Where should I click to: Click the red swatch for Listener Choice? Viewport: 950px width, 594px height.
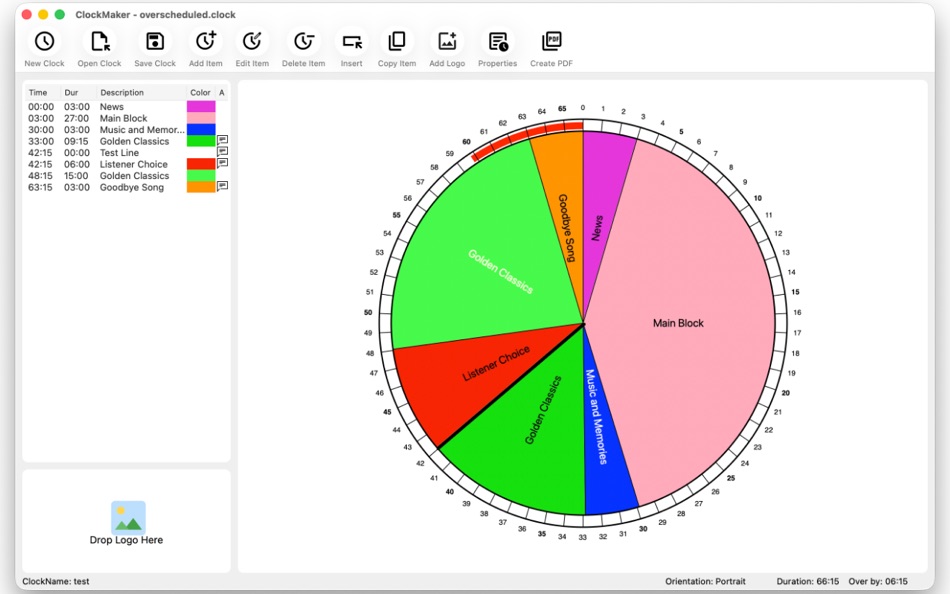coord(201,164)
